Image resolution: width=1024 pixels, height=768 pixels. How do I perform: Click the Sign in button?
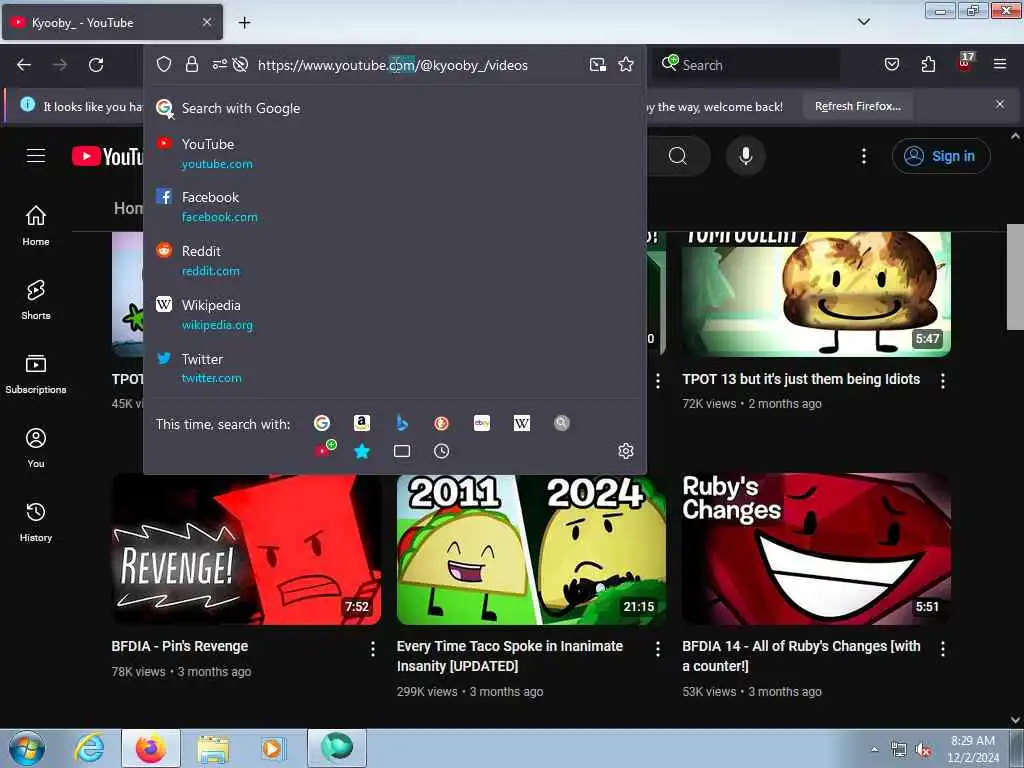(941, 156)
